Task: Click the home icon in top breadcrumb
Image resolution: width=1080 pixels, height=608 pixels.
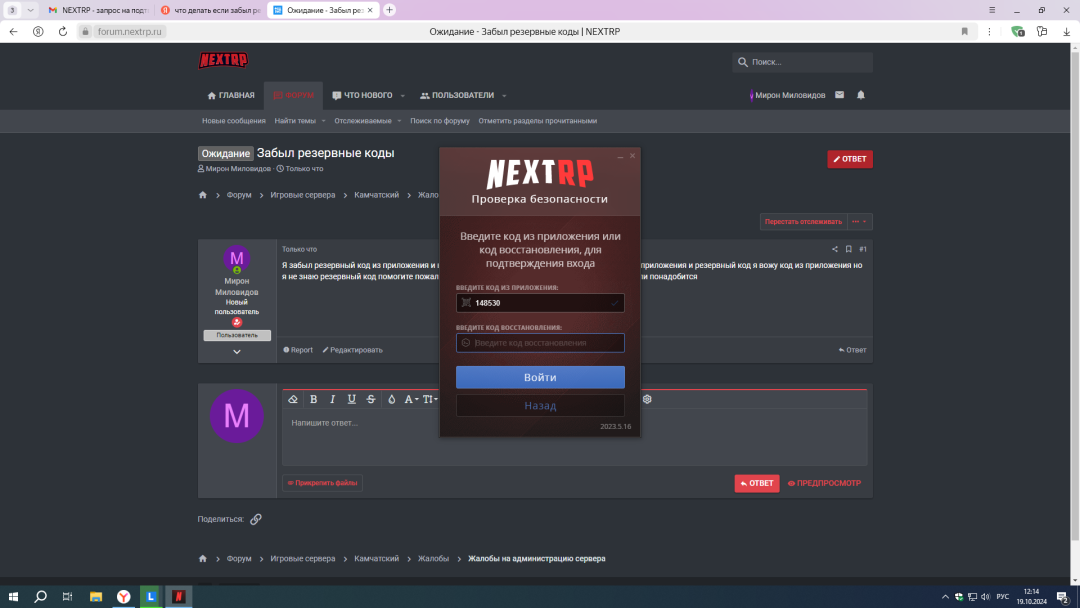Action: (203, 195)
